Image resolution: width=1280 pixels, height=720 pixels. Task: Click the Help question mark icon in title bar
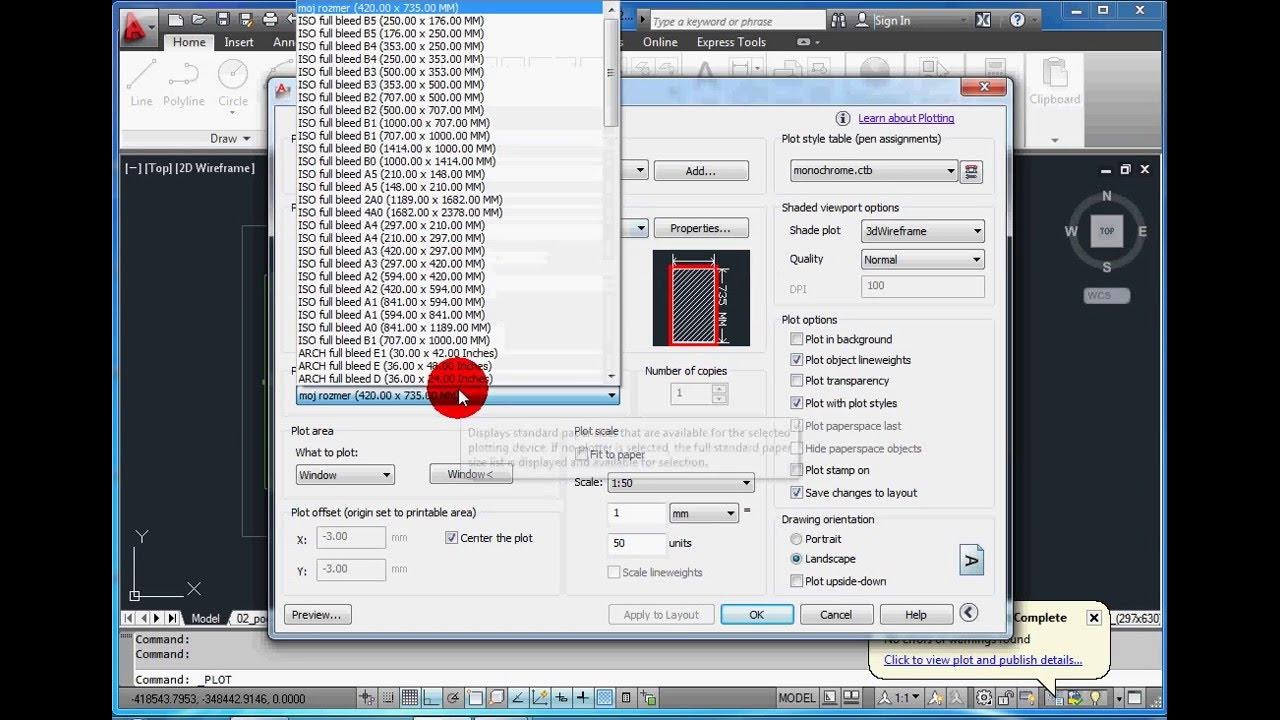point(1017,20)
